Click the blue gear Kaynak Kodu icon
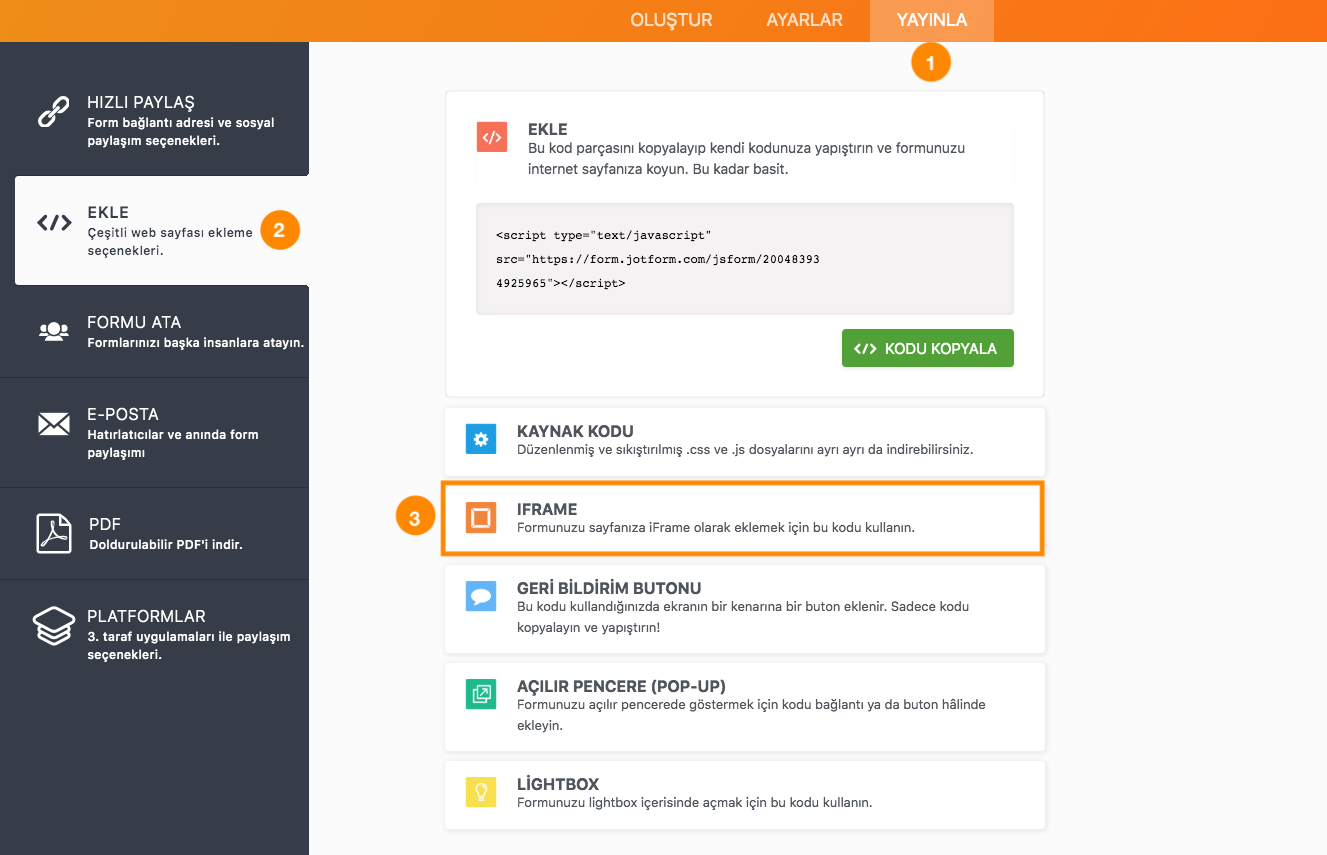This screenshot has height=855, width=1327. [x=481, y=439]
